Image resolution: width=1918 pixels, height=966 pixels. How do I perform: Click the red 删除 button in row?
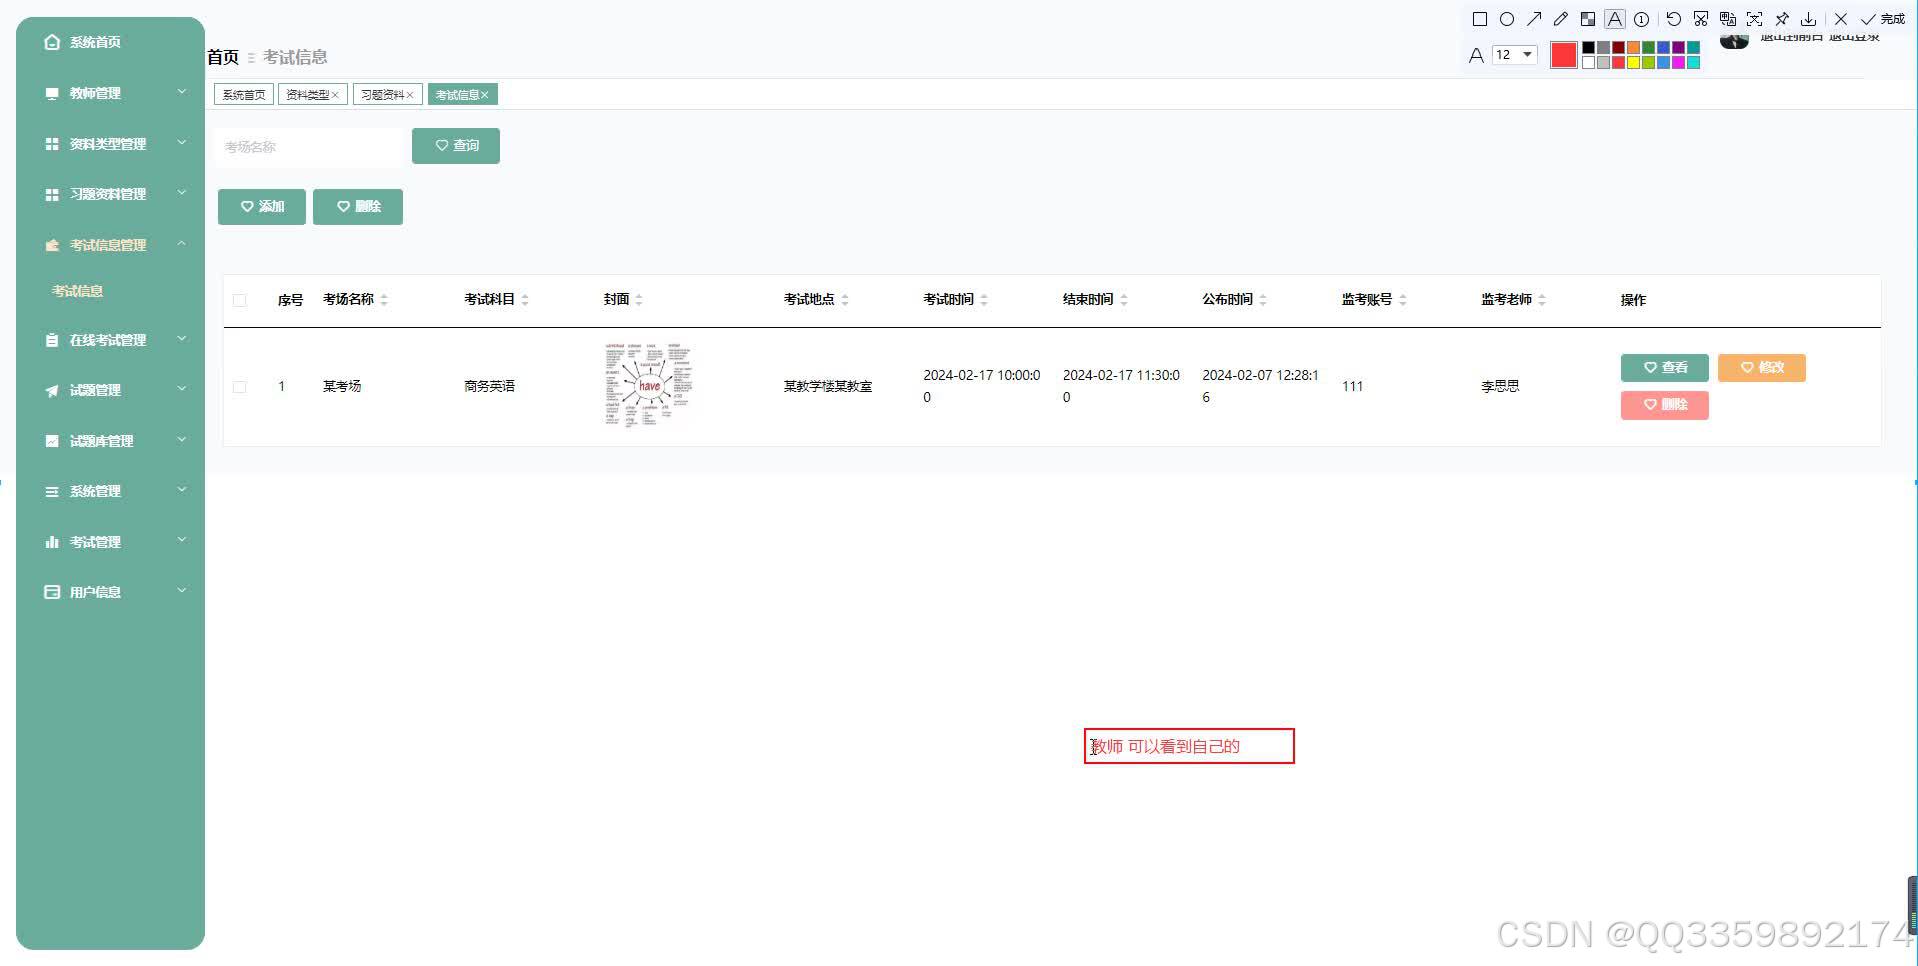(1664, 405)
